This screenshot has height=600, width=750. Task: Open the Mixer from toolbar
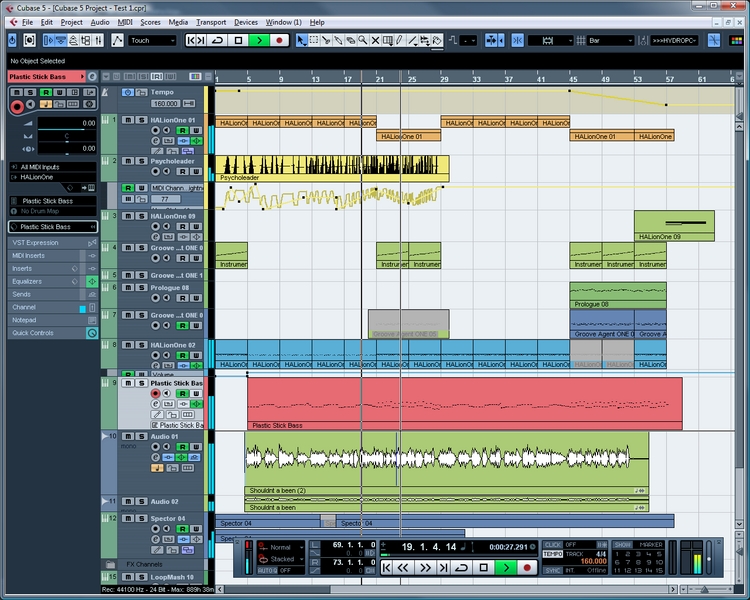click(x=98, y=41)
